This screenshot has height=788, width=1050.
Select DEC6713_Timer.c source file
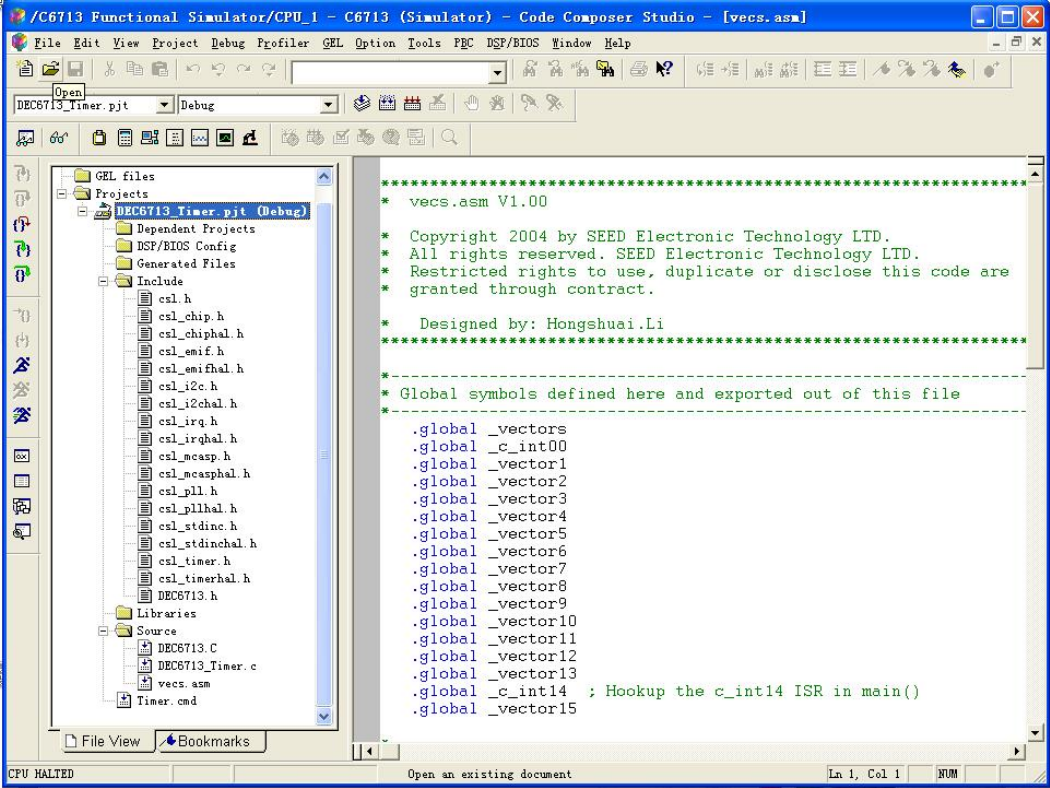coord(207,666)
